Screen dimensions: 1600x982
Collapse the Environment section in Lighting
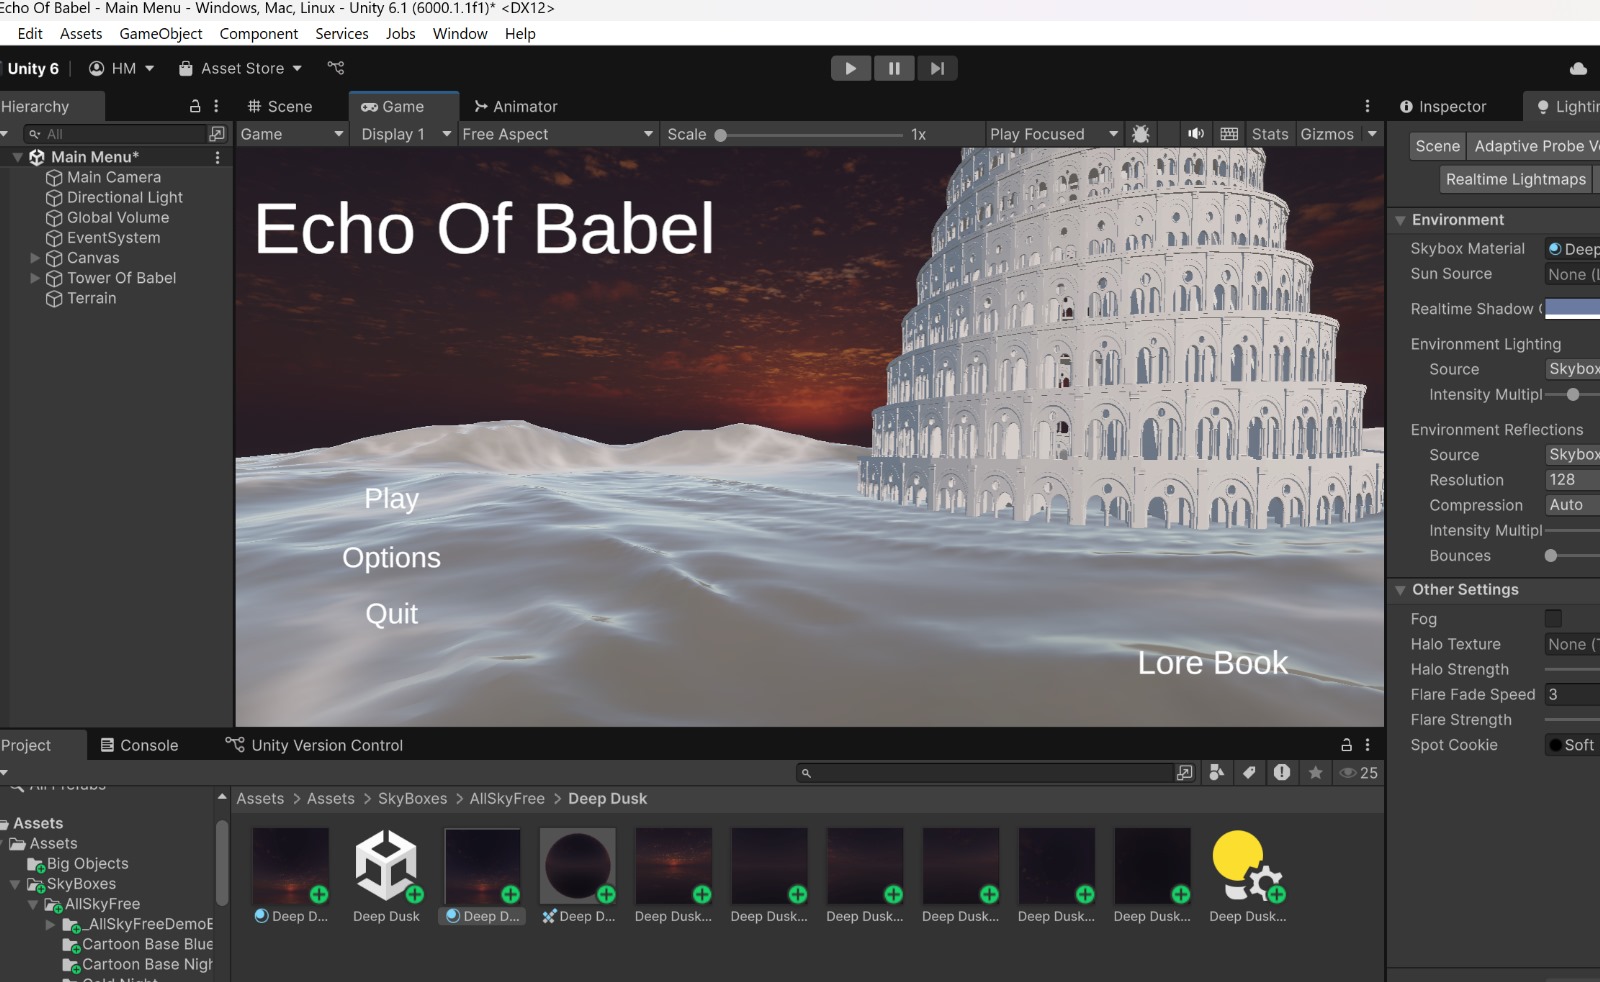pyautogui.click(x=1400, y=220)
